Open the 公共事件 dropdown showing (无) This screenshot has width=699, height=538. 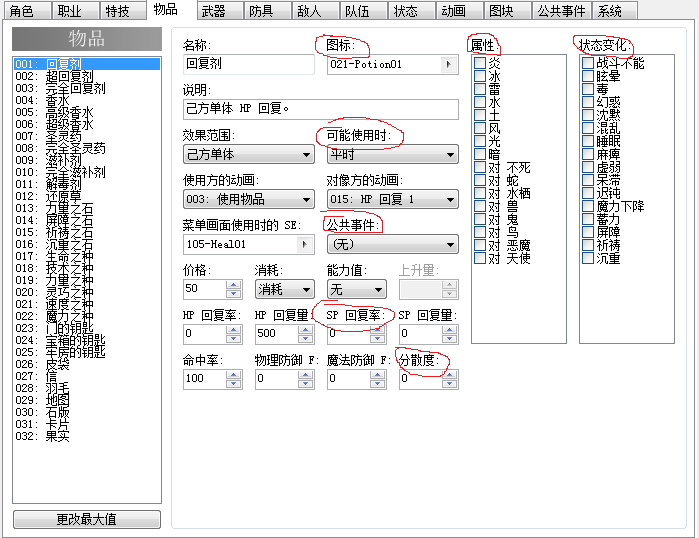pos(393,244)
